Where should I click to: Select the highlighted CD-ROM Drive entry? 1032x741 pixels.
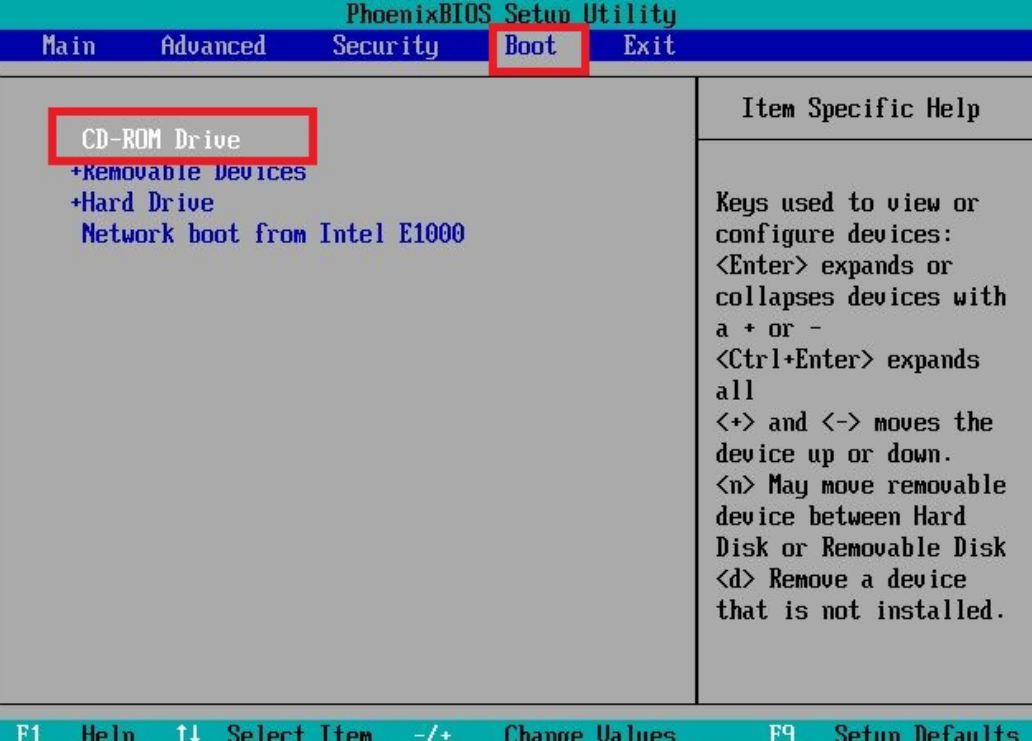[161, 139]
